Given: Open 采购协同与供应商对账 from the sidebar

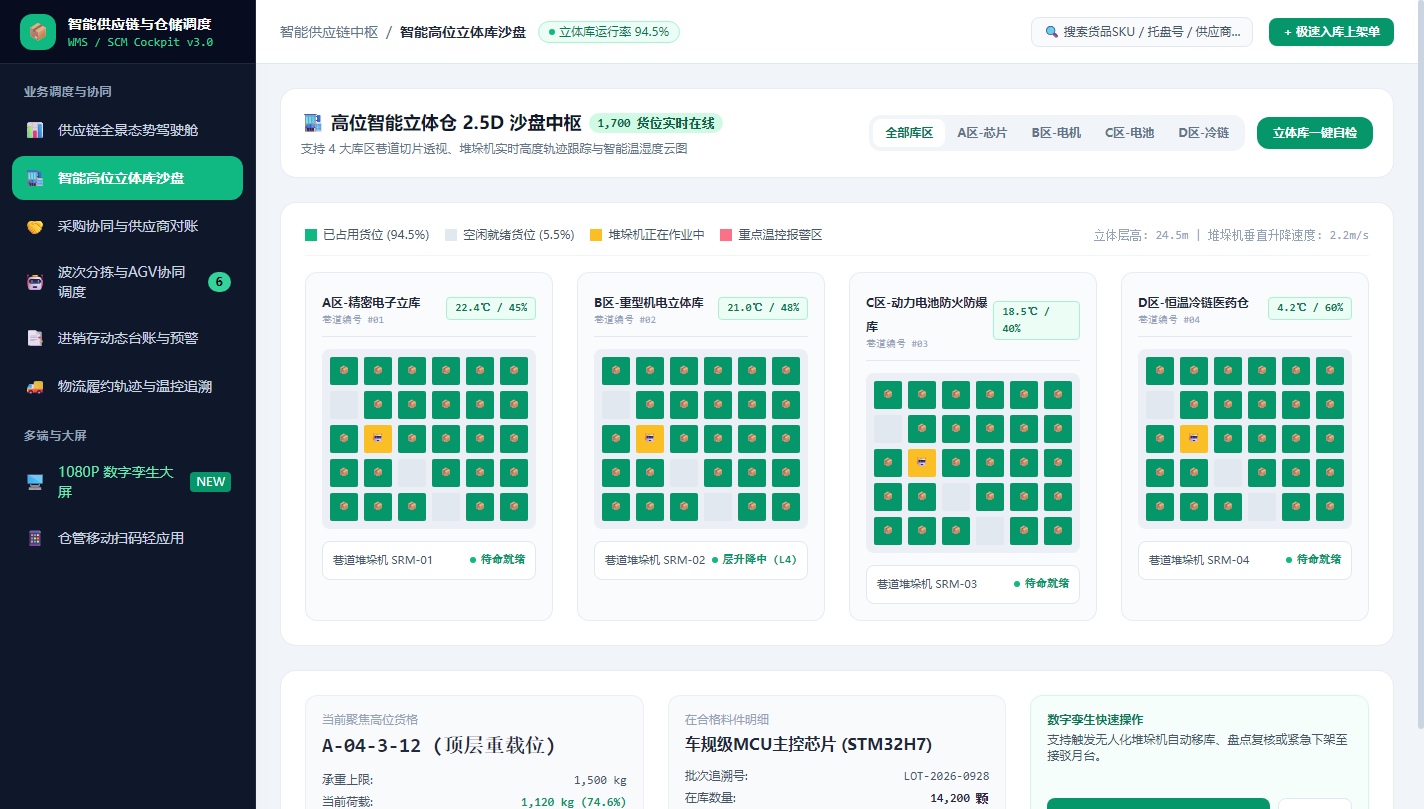Looking at the screenshot, I should (127, 226).
